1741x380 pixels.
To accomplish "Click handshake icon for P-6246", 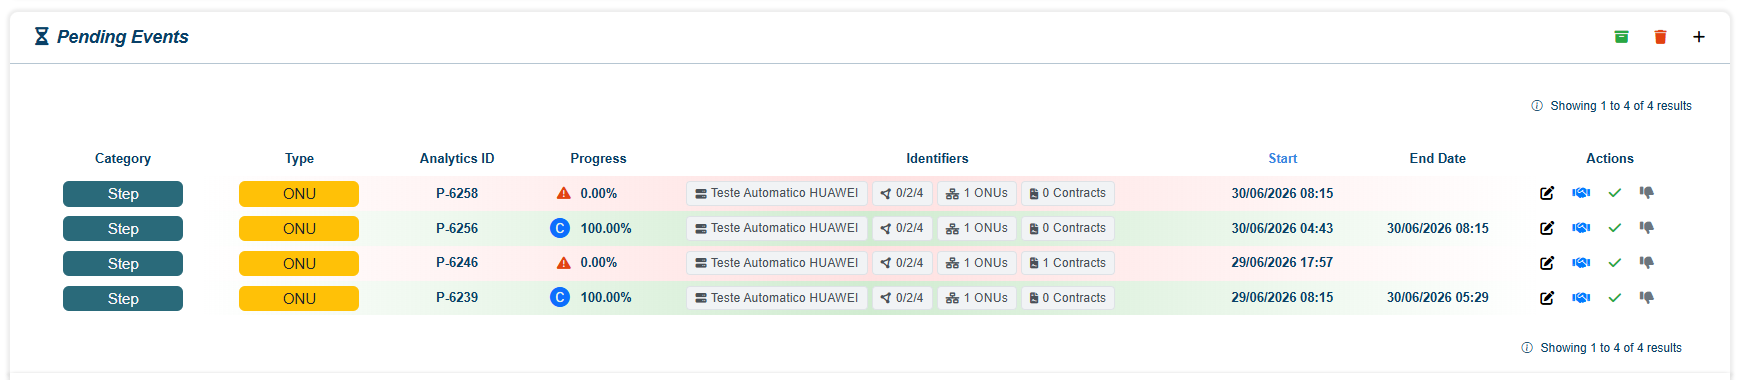I will pyautogui.click(x=1581, y=263).
